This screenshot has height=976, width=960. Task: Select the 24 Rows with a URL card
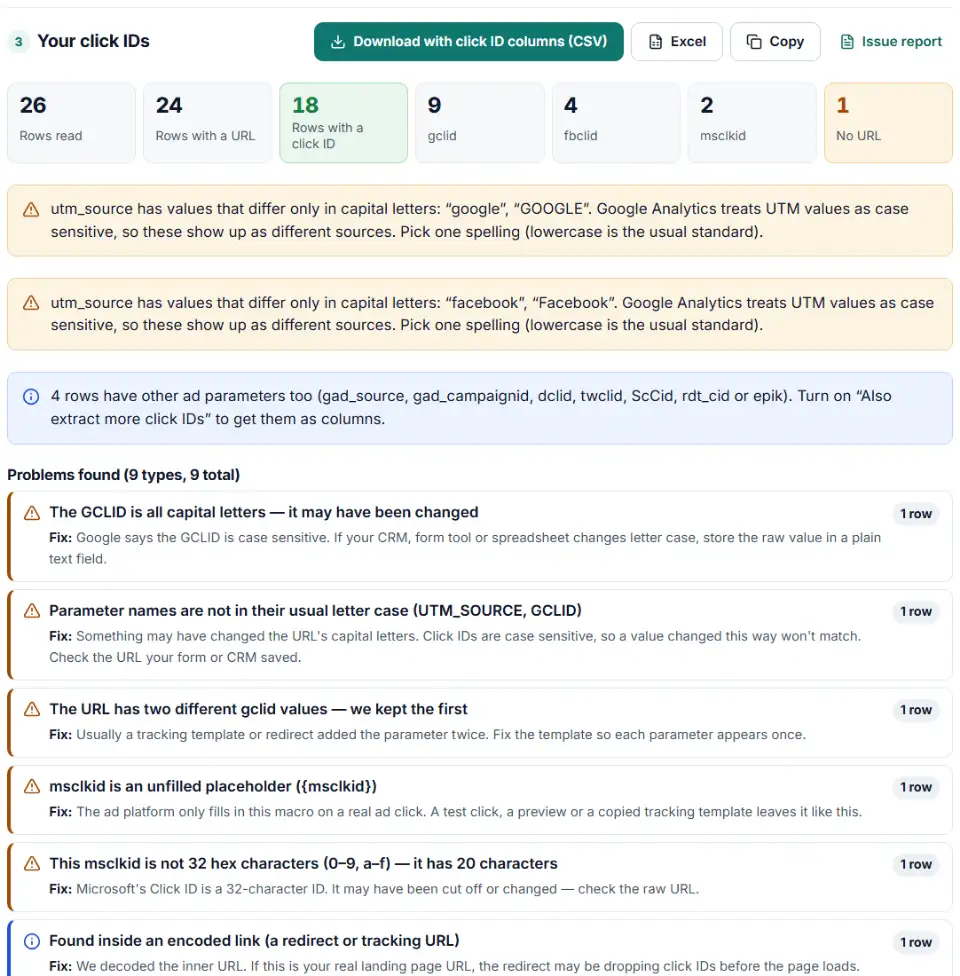(x=207, y=123)
